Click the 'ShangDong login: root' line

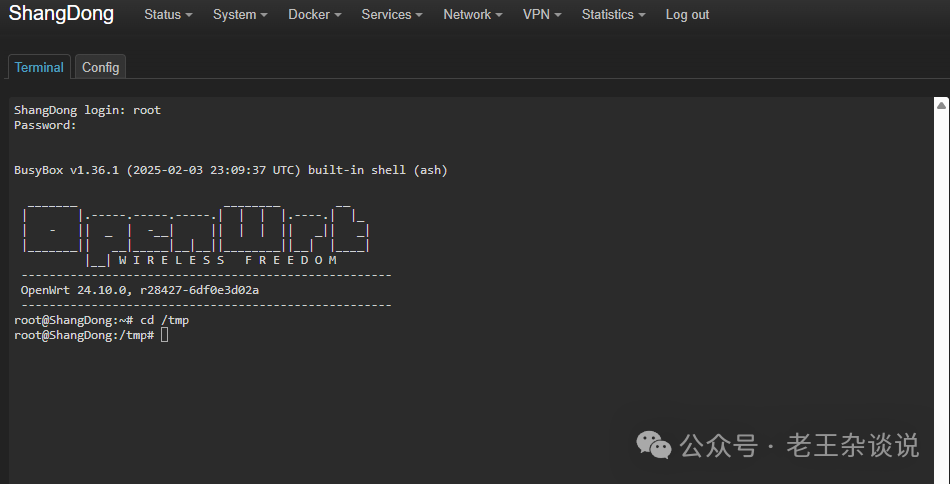coord(87,110)
